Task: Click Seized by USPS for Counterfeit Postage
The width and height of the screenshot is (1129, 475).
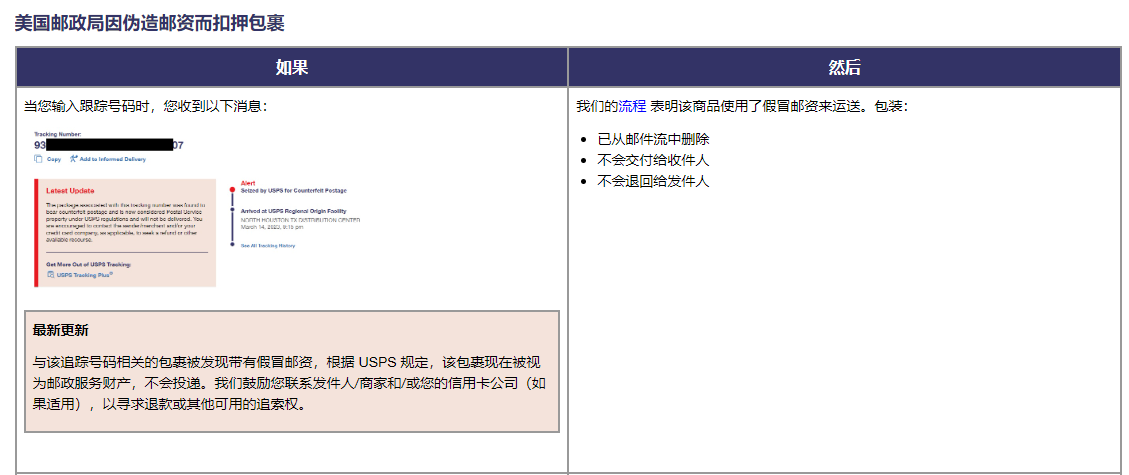Action: coord(288,190)
